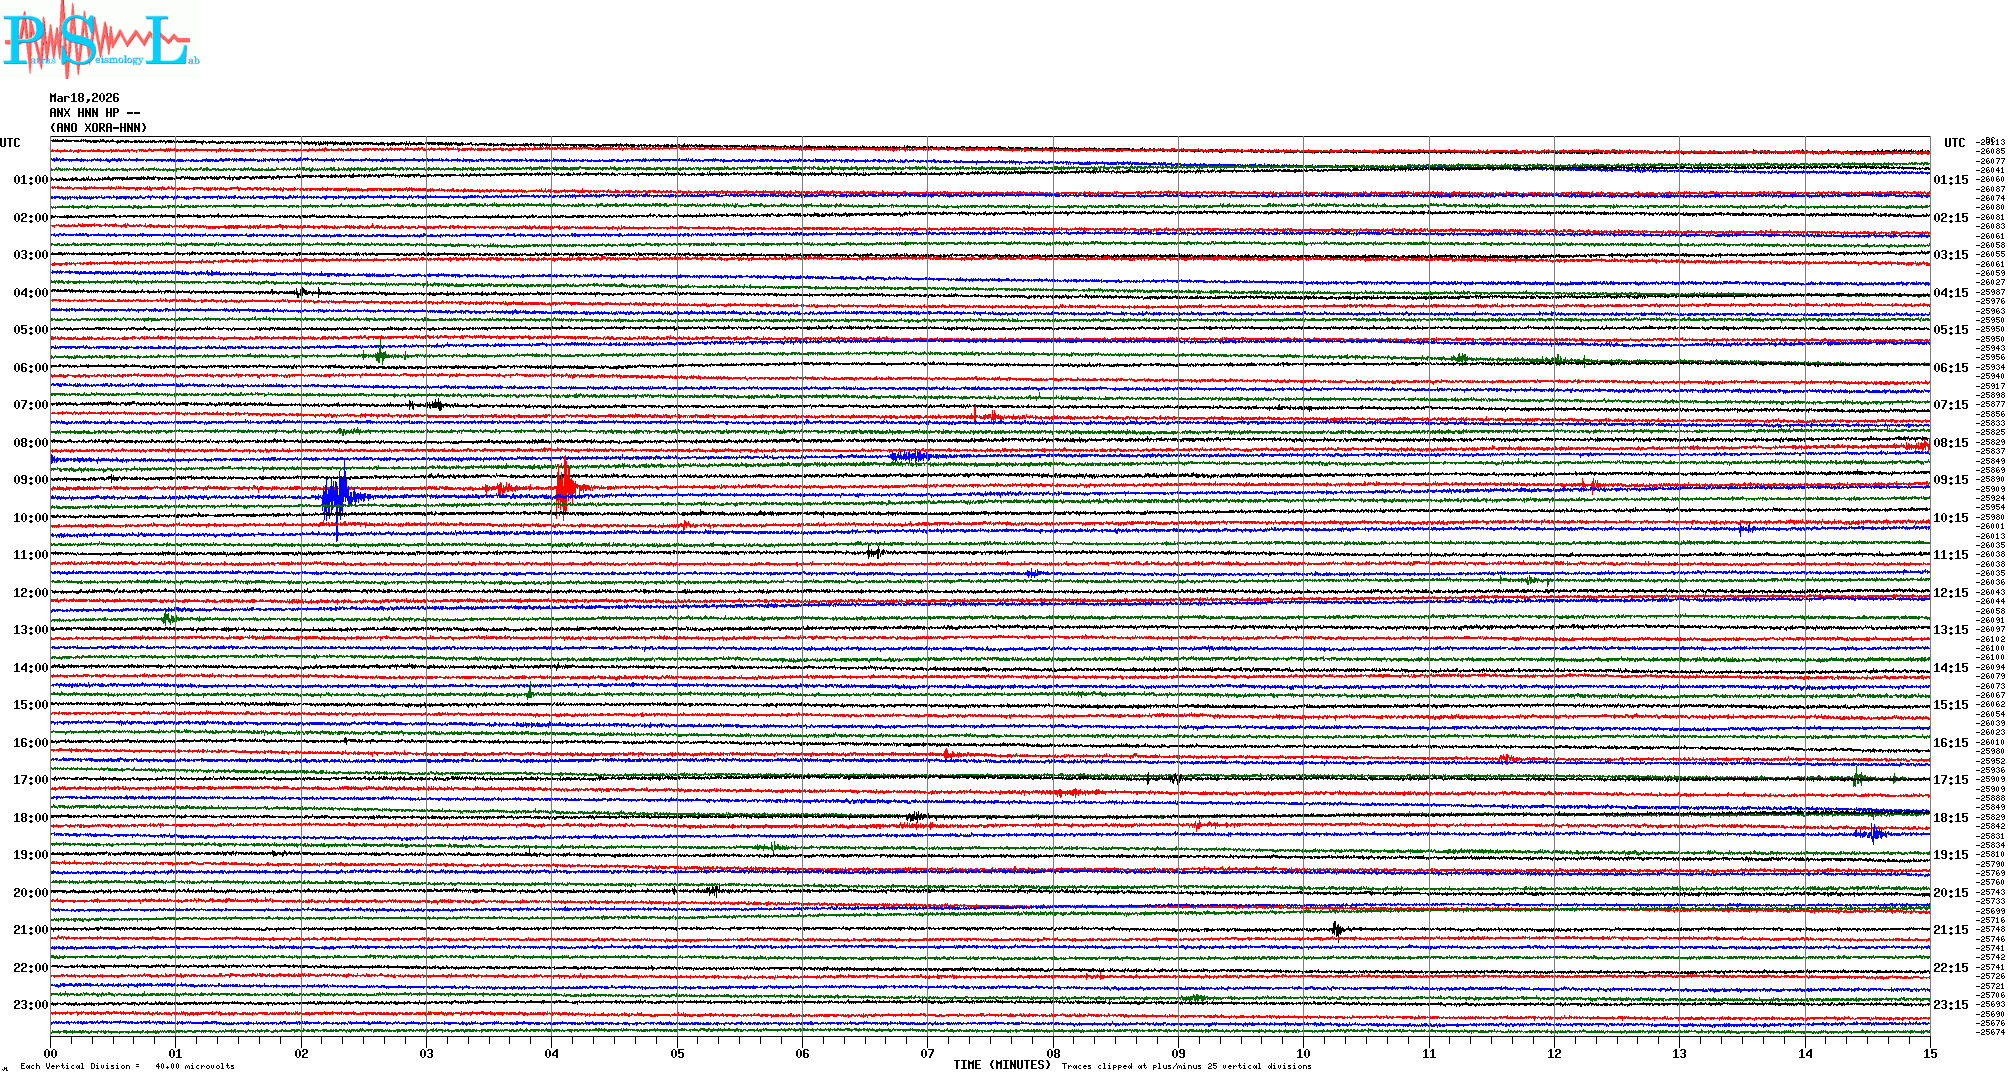Click the blue wave packet near minute 07 at 08:00

point(909,457)
